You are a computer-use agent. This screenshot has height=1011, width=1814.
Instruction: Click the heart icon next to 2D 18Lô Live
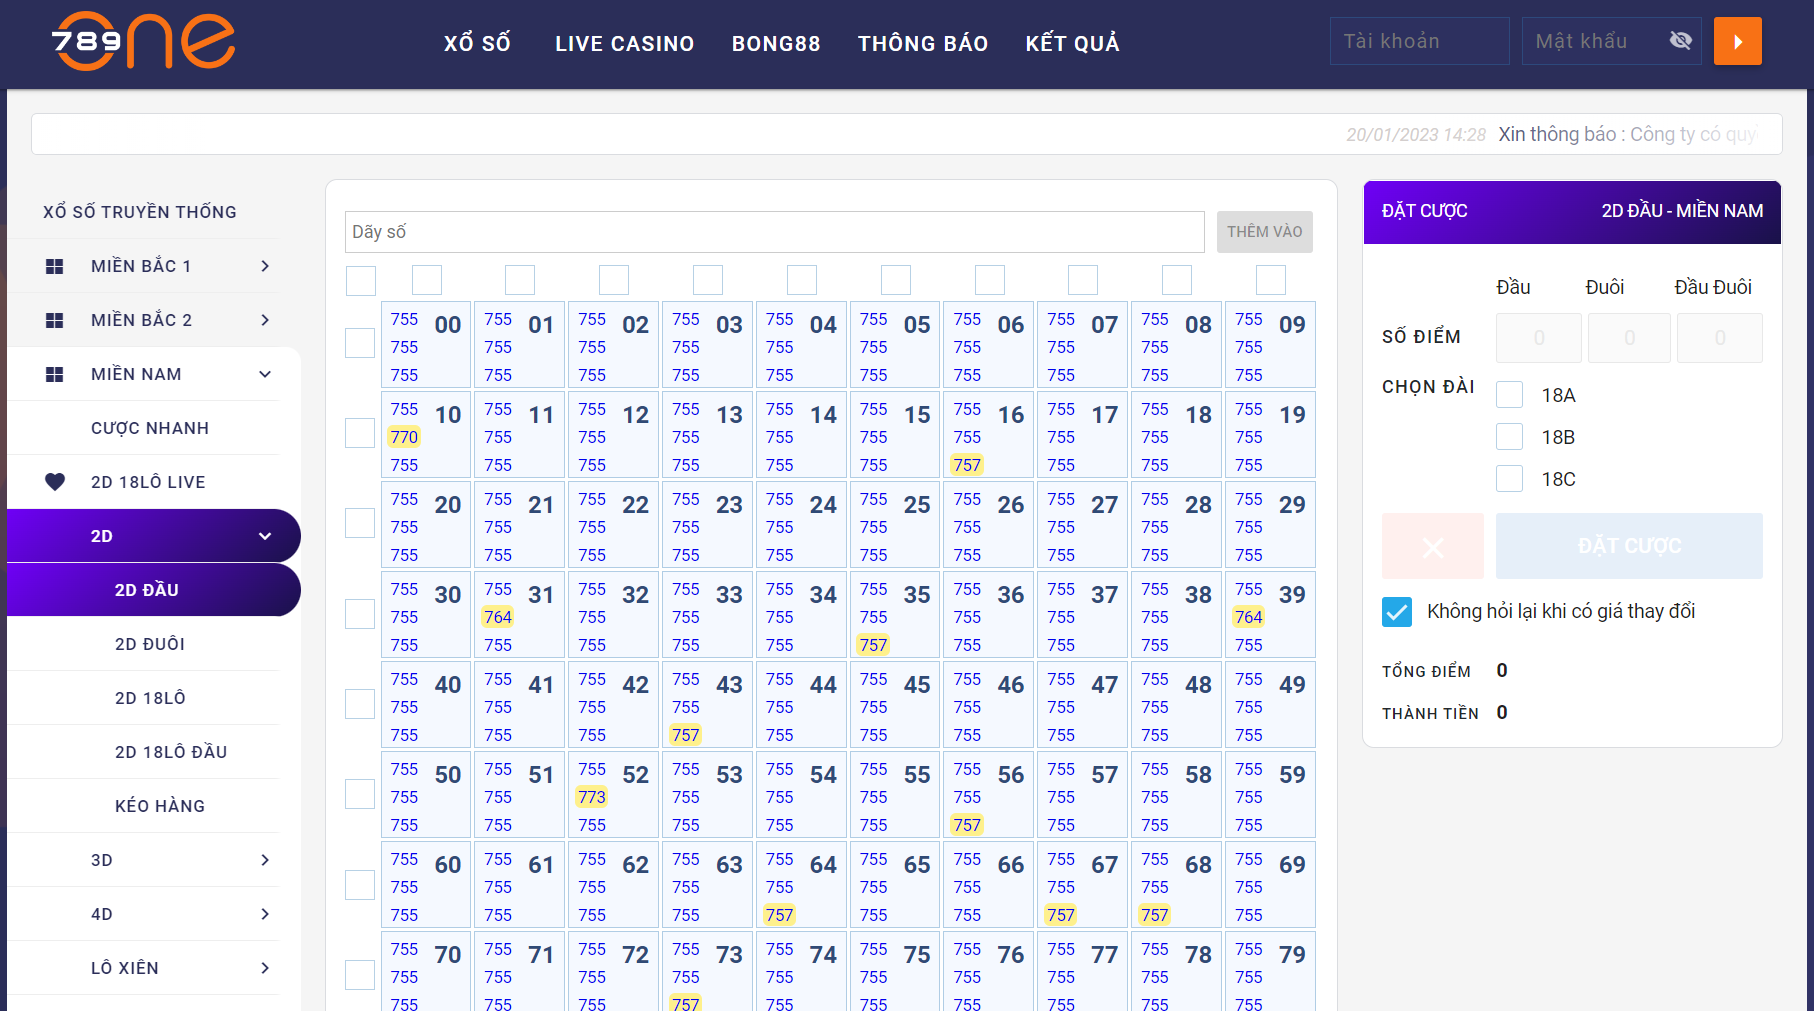pyautogui.click(x=55, y=482)
